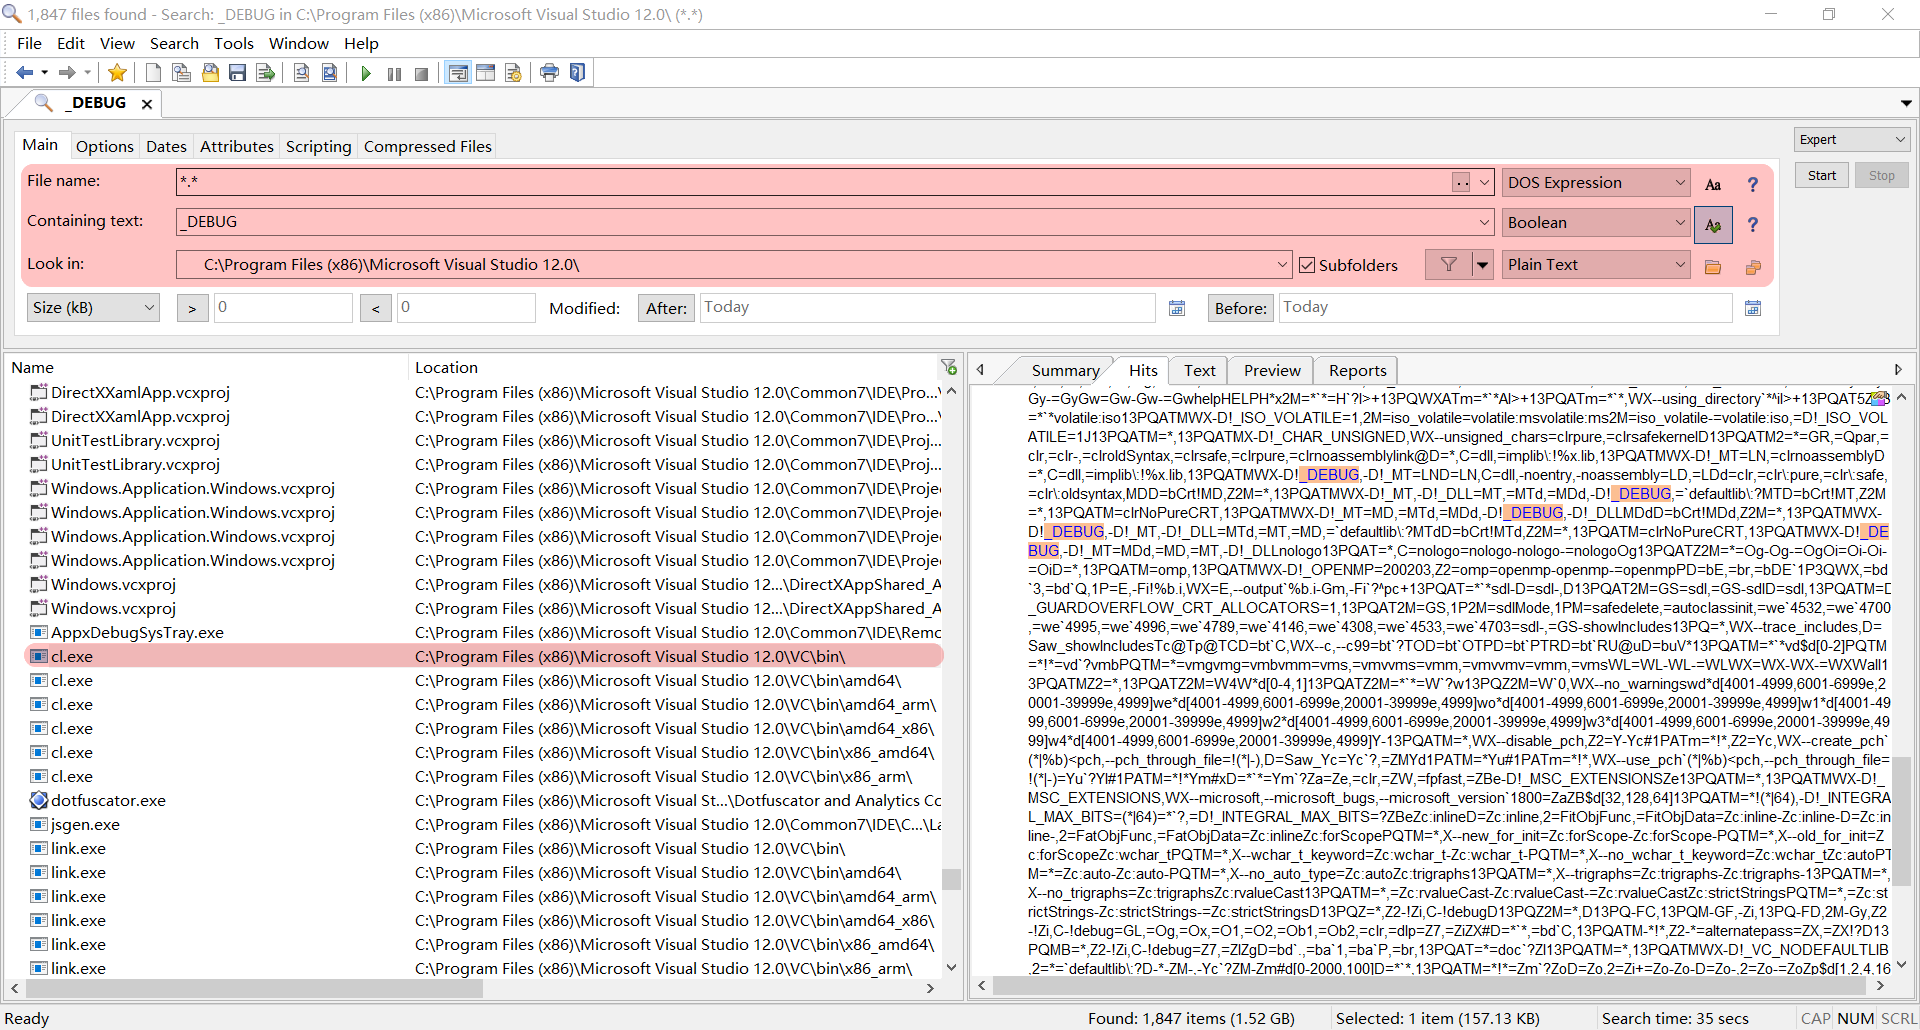Image resolution: width=1920 pixels, height=1030 pixels.
Task: Add this search to favorites via star icon
Action: coord(117,72)
